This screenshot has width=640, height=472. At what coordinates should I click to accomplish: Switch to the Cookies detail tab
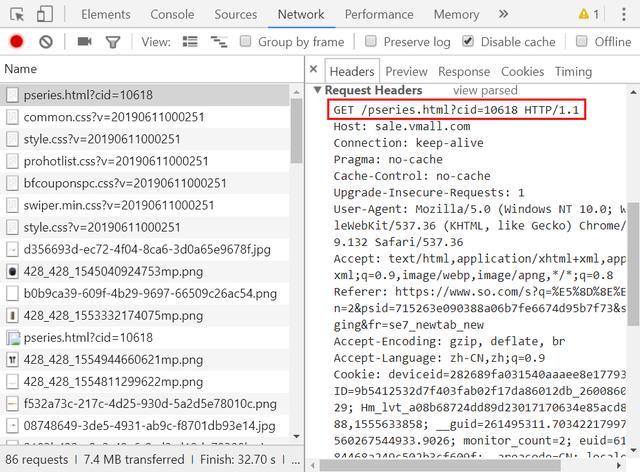click(x=522, y=71)
